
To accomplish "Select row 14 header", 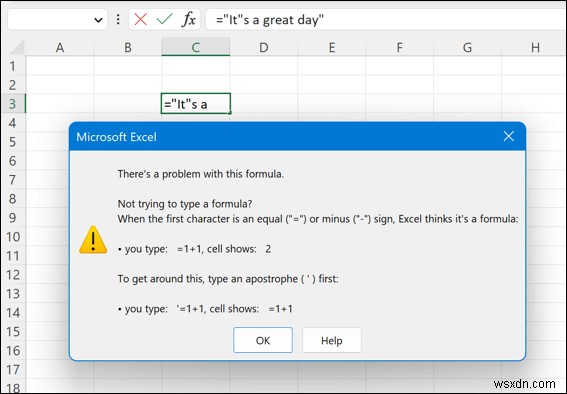I will click(x=13, y=313).
